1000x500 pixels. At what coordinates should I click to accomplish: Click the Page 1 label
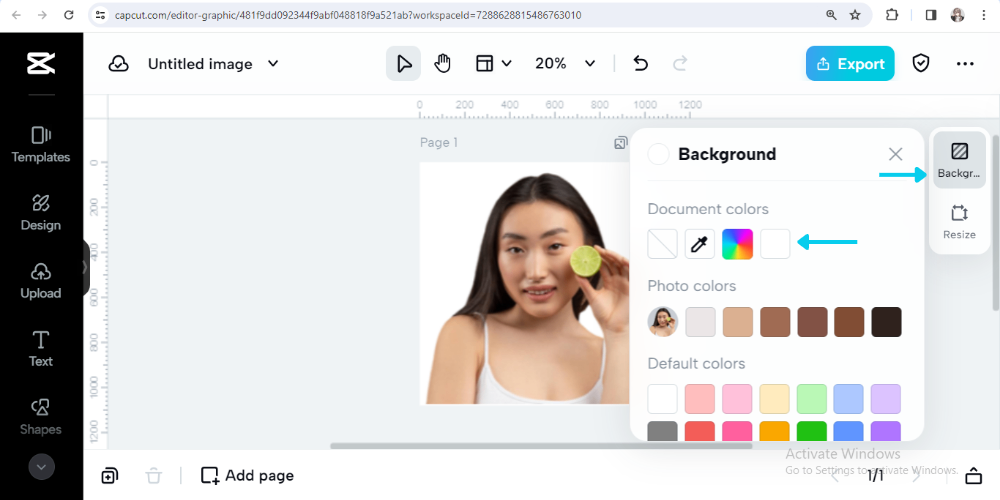439,142
